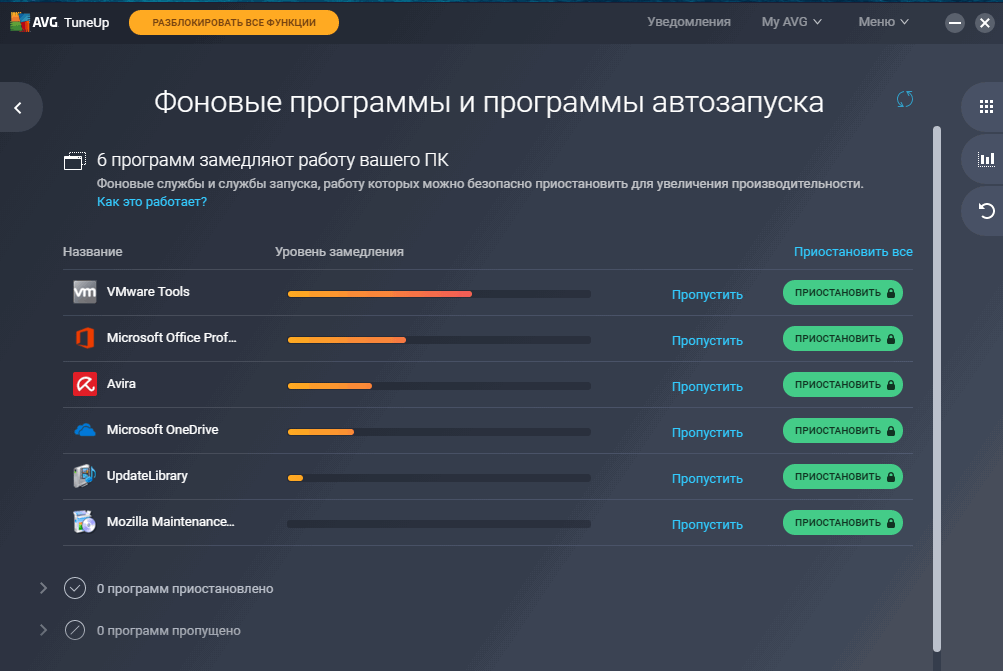Click the Avira icon

pyautogui.click(x=84, y=384)
